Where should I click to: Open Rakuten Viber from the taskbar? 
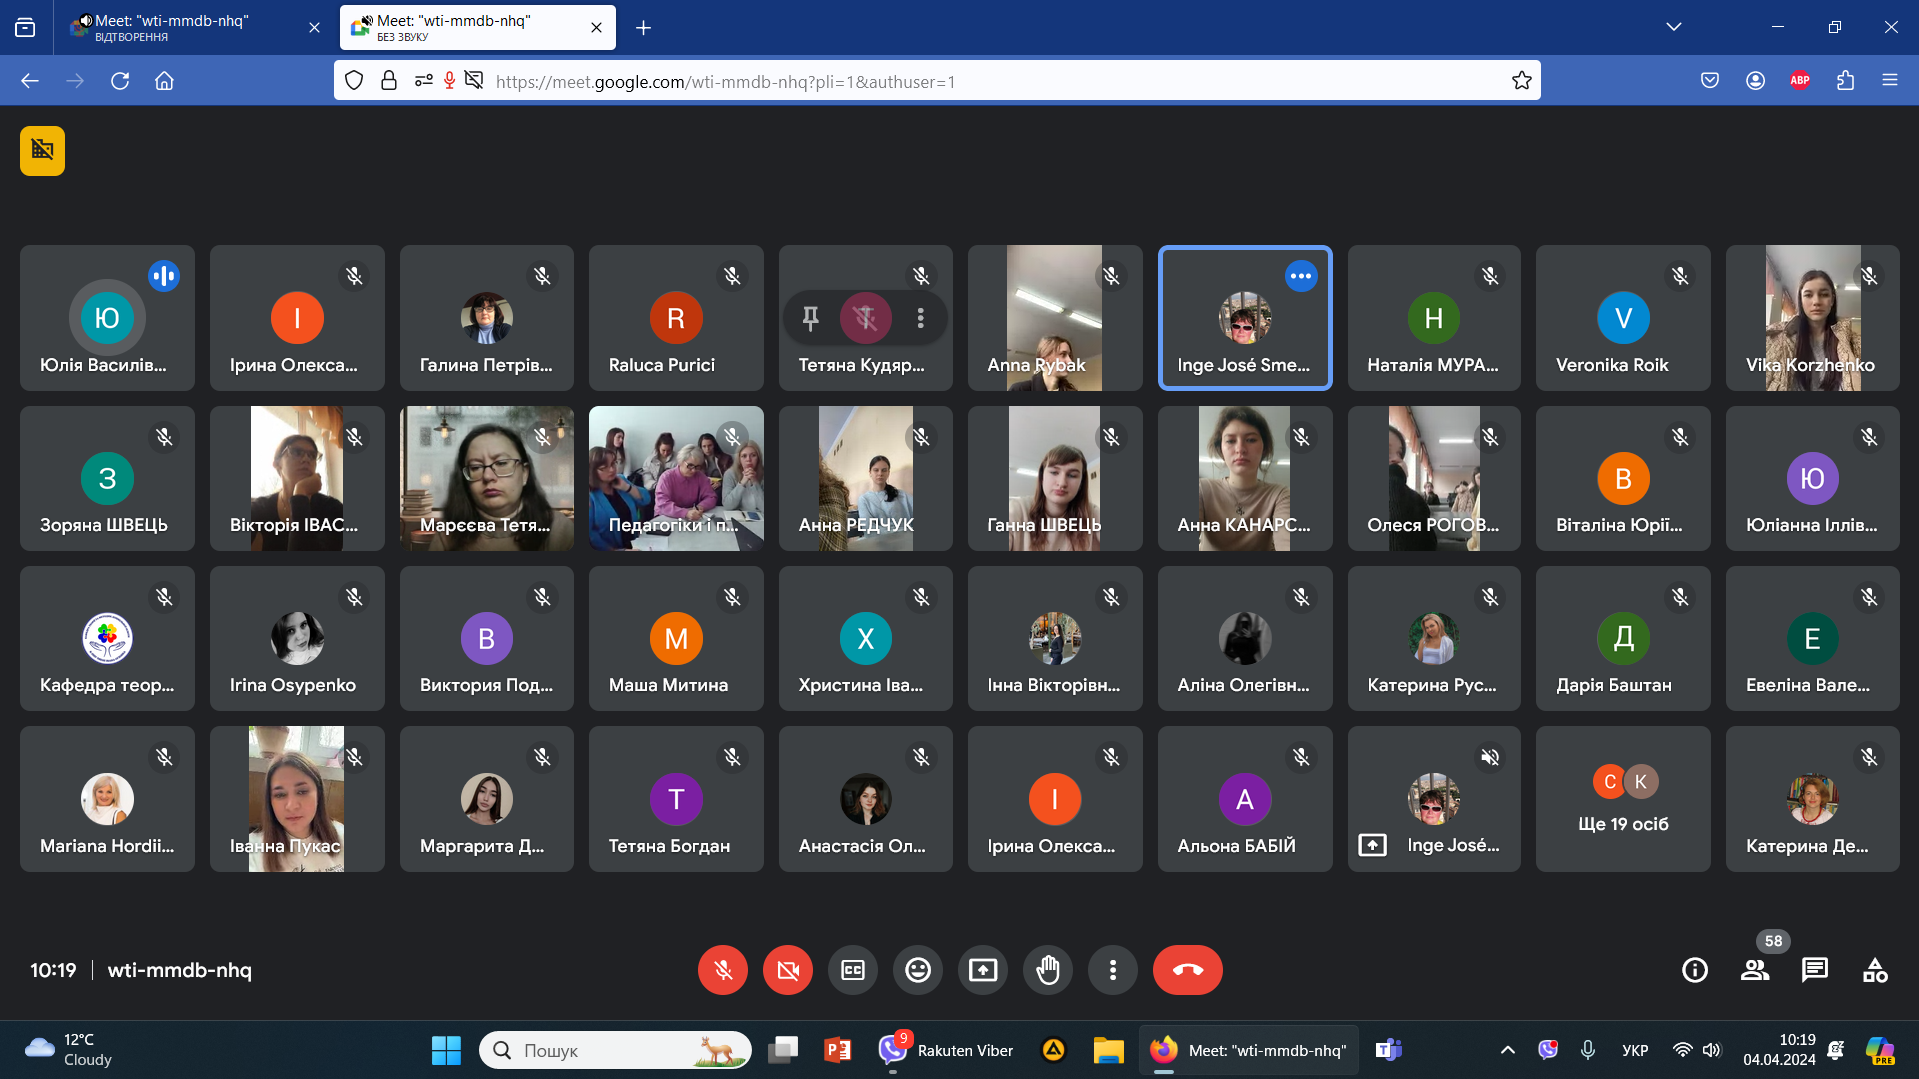(x=945, y=1050)
